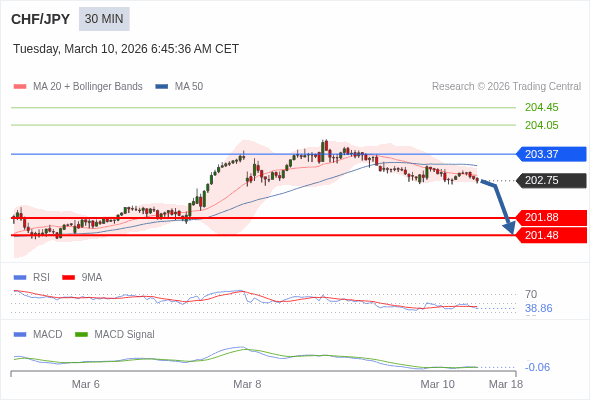
Task: Click the MACD Signal legend swatch
Action: tap(81, 335)
